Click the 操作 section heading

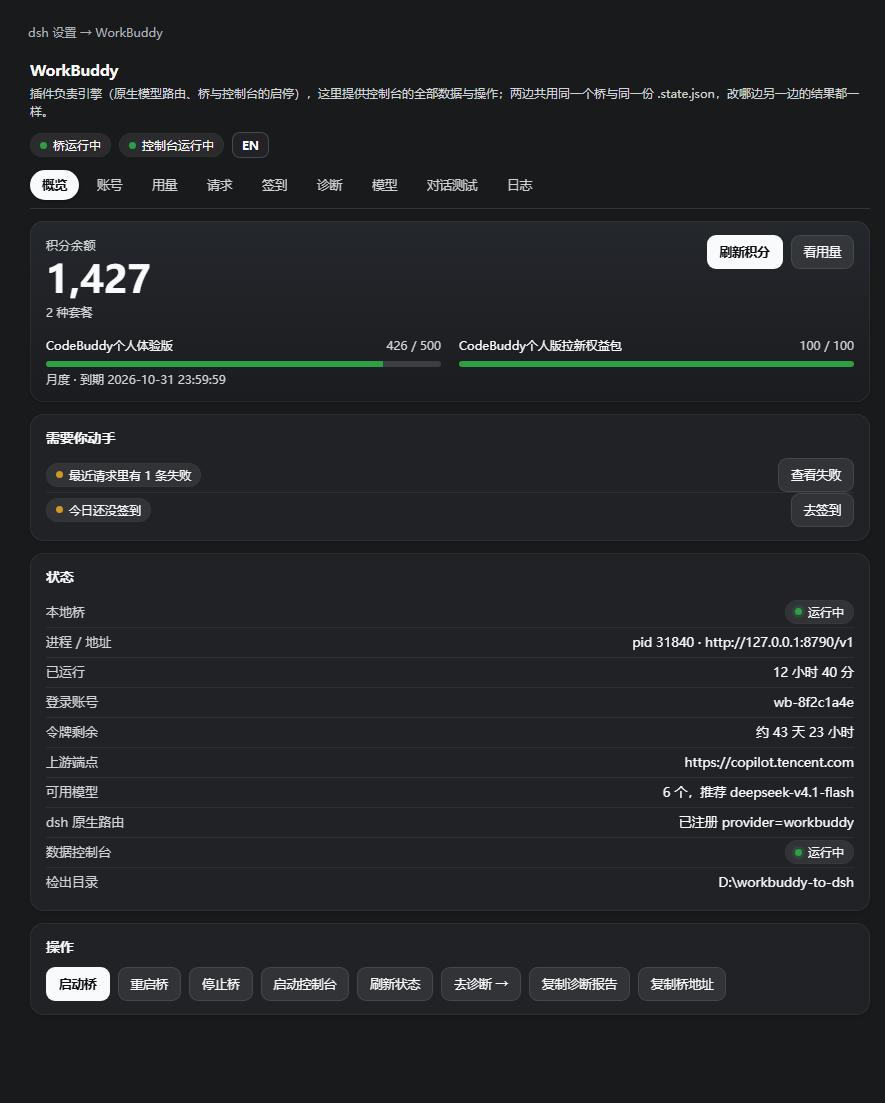click(x=60, y=947)
